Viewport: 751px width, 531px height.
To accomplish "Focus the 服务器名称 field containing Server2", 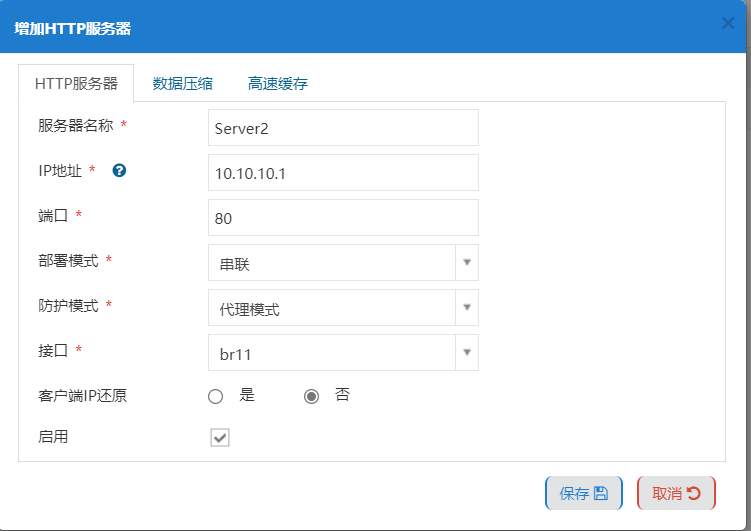I will click(343, 127).
